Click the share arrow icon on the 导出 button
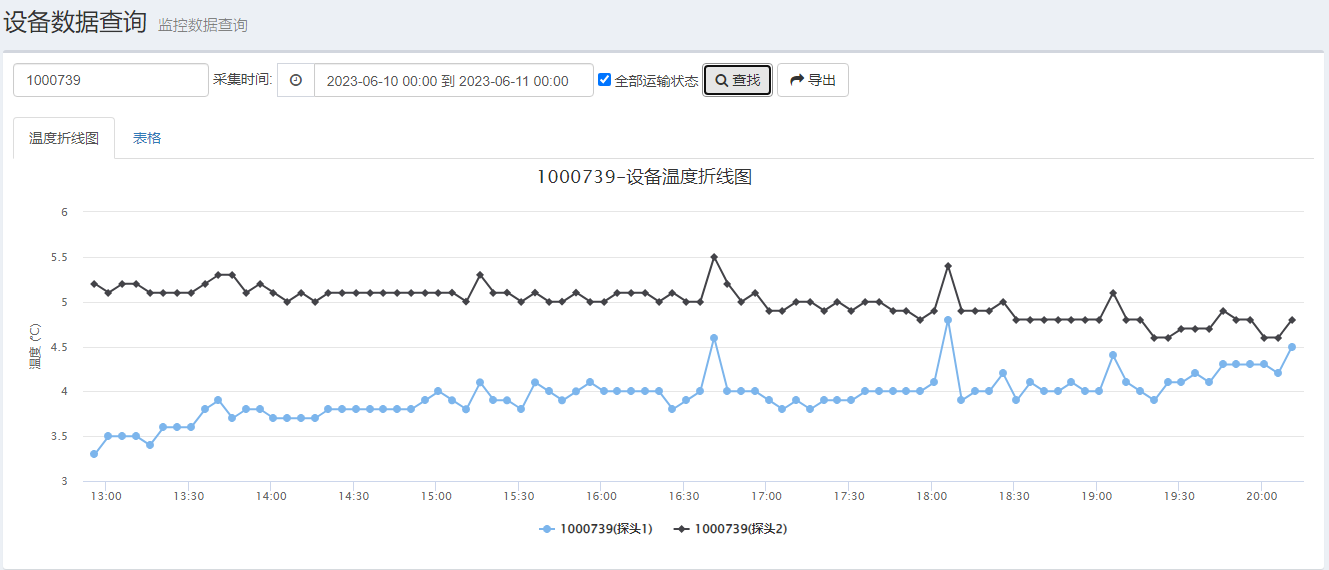This screenshot has width=1329, height=570. pos(797,80)
